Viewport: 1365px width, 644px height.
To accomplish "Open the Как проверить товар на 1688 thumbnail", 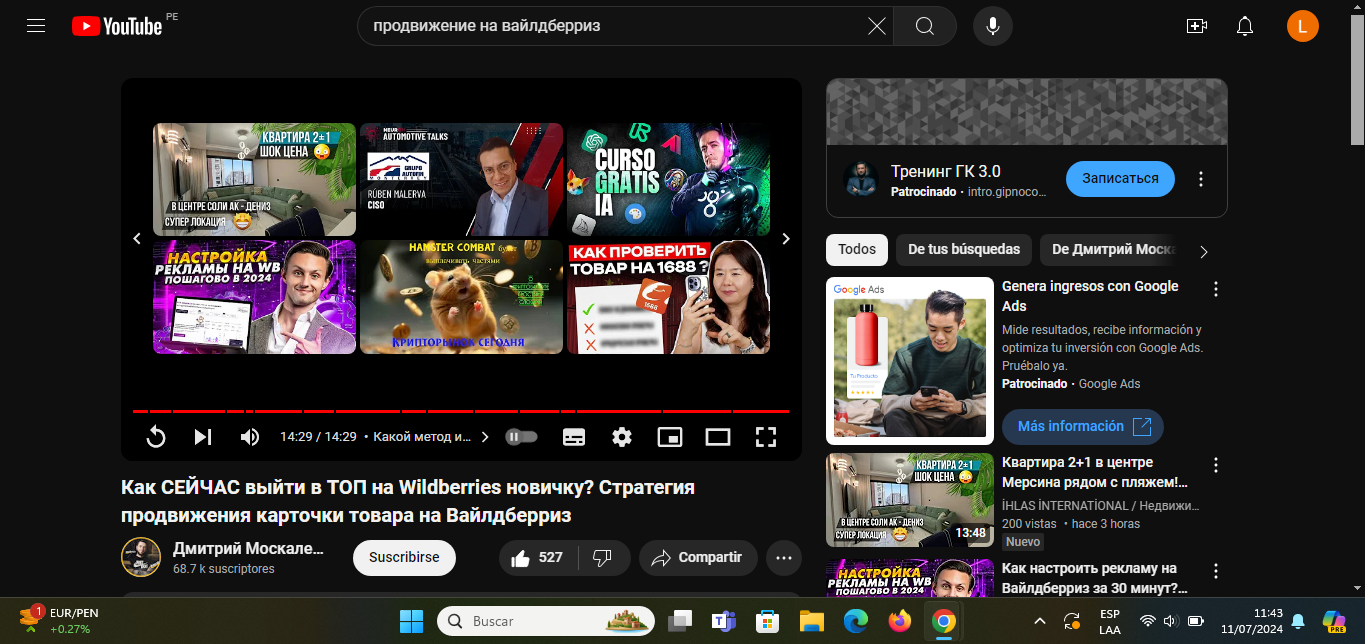I will (668, 297).
